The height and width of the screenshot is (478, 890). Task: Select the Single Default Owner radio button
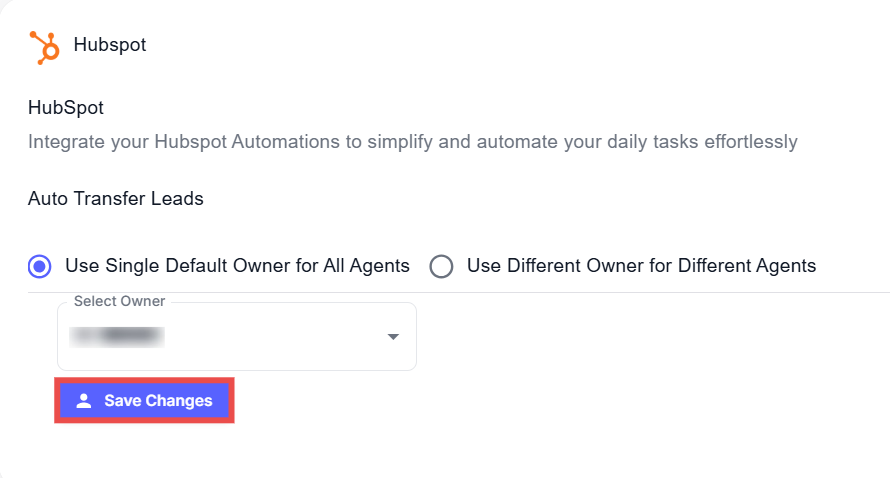click(x=40, y=266)
